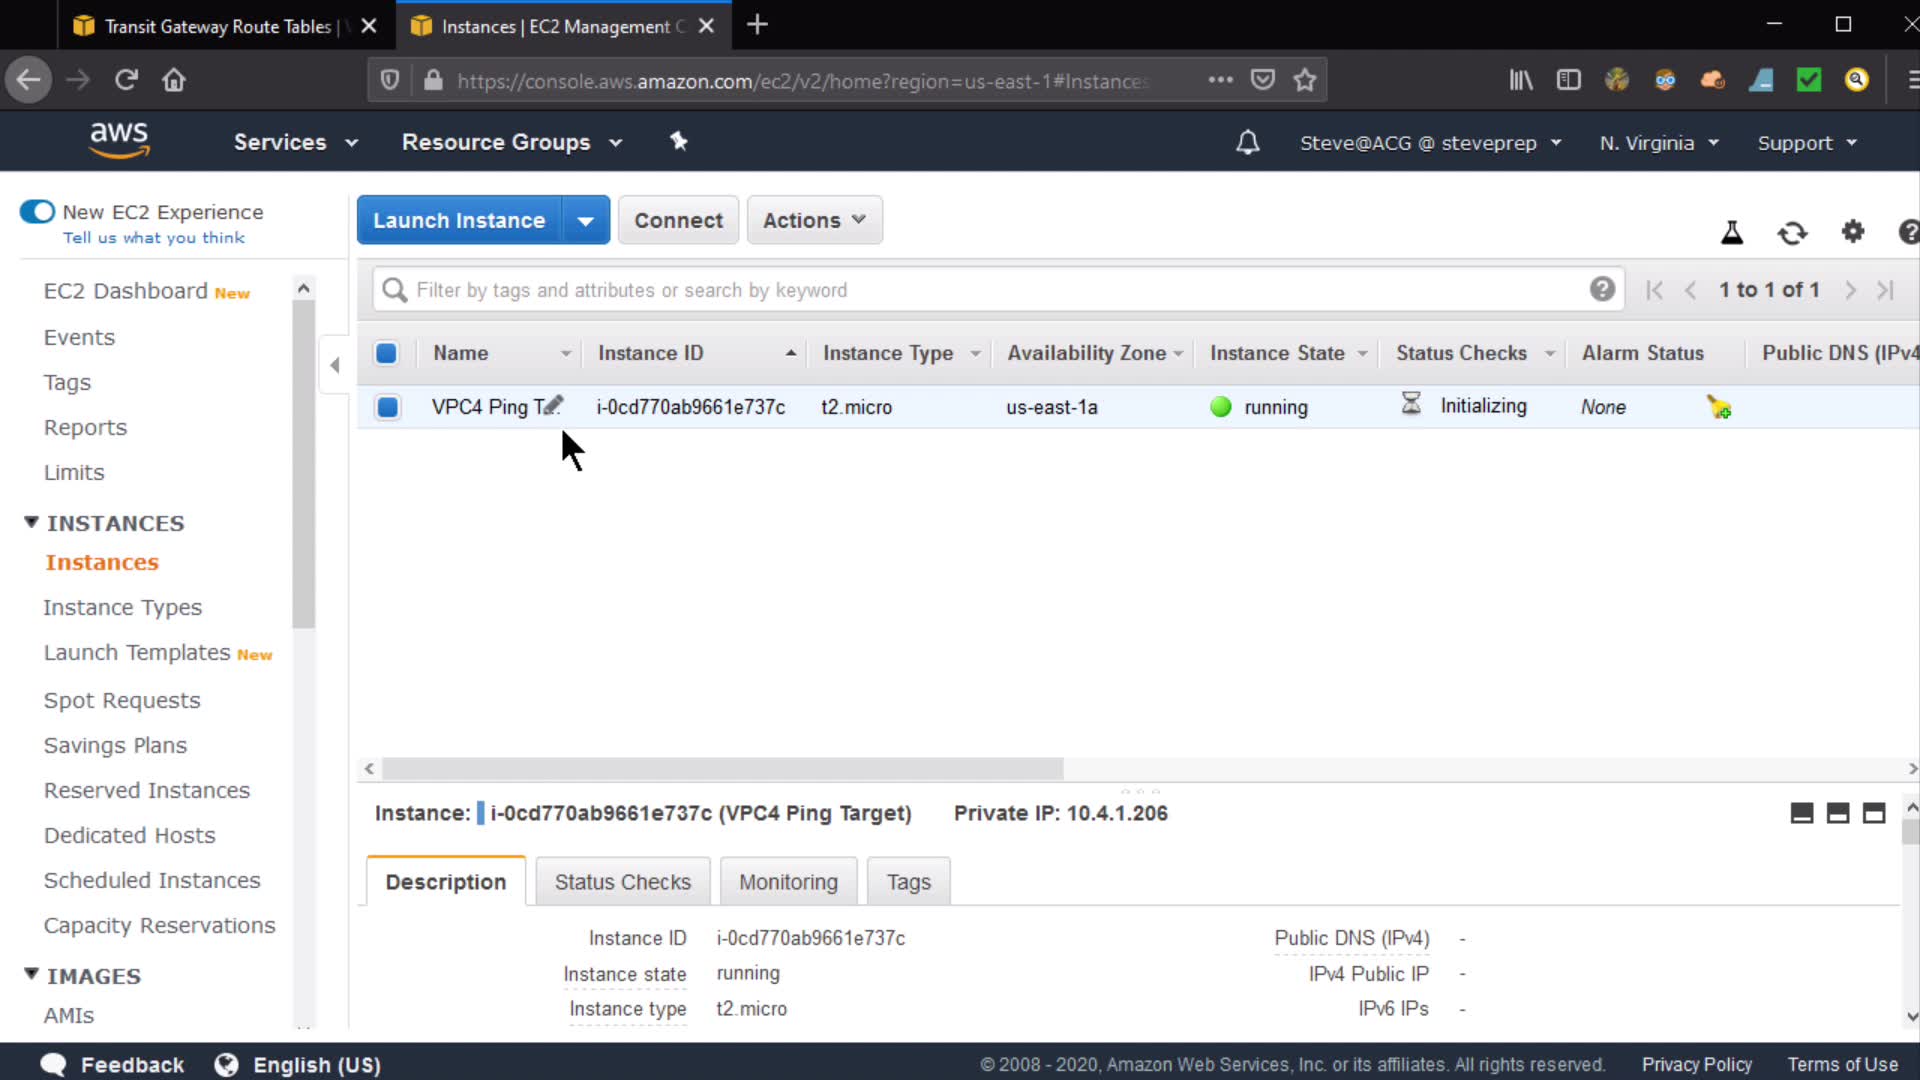Open Tell us what you think link
Screen dimensions: 1920x1080
click(x=154, y=238)
